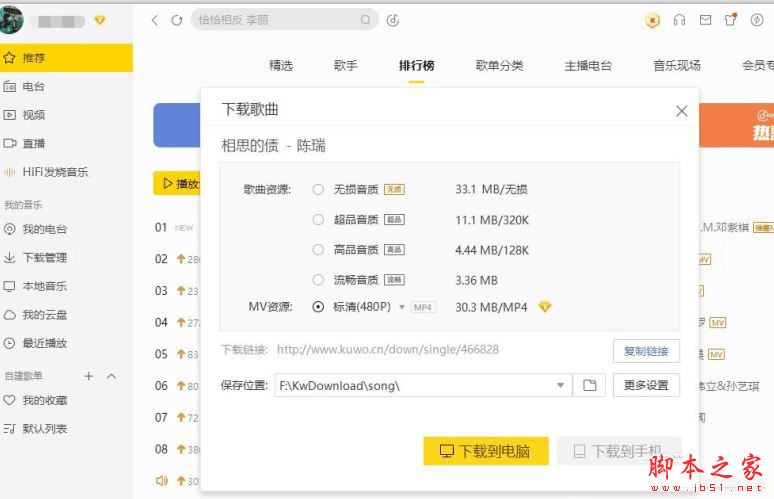The image size is (774, 499).
Task: Switch to the 音乐现场 tab
Action: tap(677, 66)
